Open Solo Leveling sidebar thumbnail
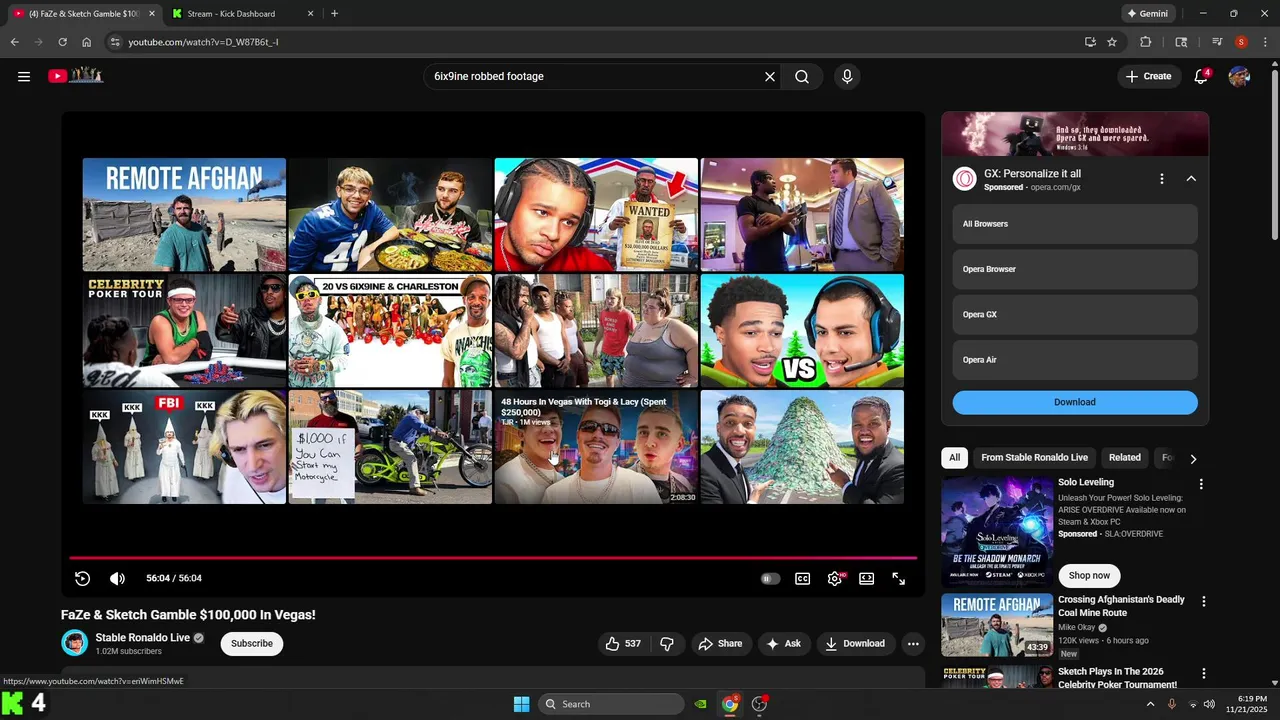The image size is (1280, 720). coord(997,531)
